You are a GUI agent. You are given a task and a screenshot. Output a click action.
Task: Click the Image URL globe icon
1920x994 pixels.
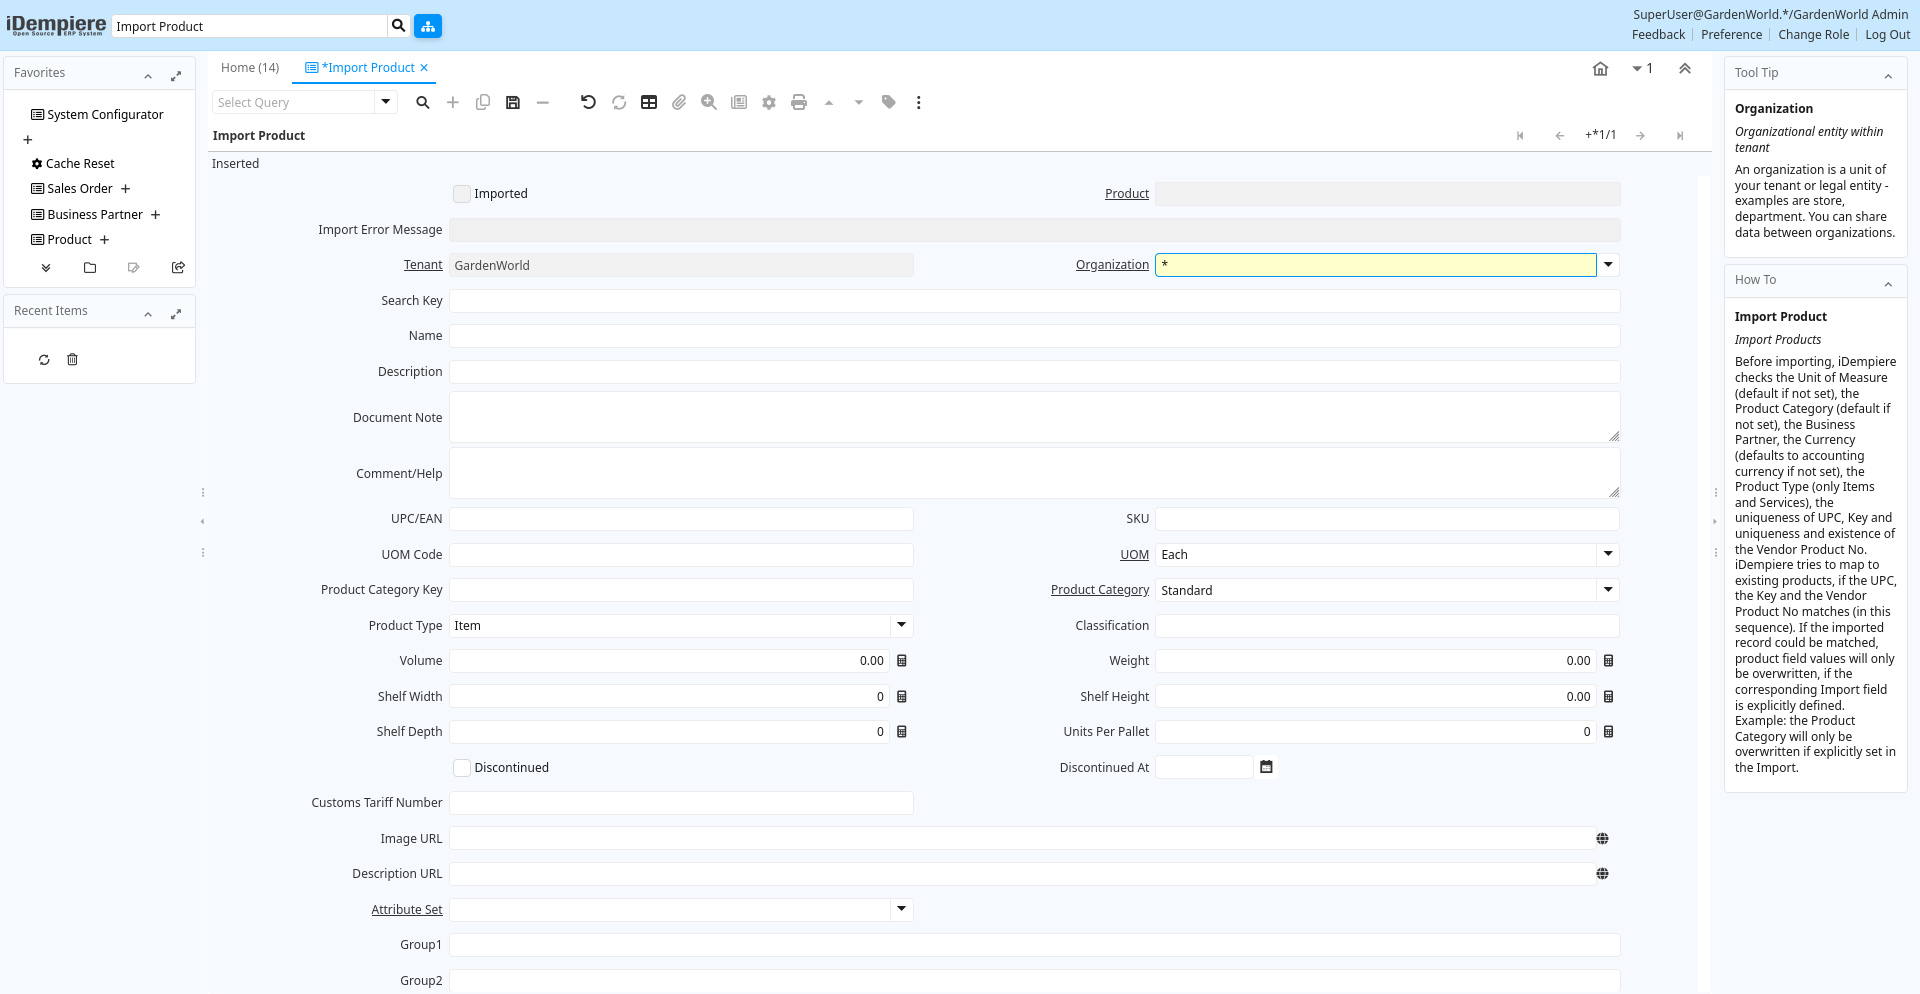(x=1602, y=839)
